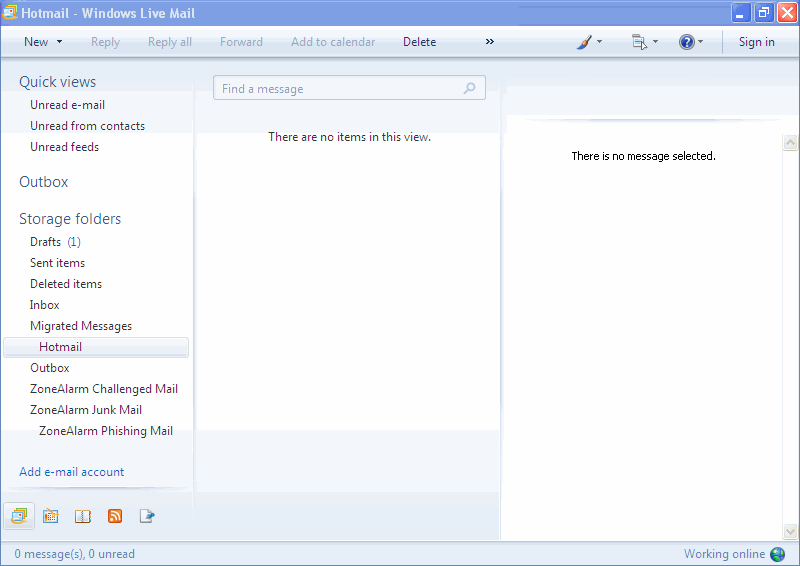Screen dimensions: 800x566
Task: Open the Migrated Messages folder
Action: click(x=81, y=326)
